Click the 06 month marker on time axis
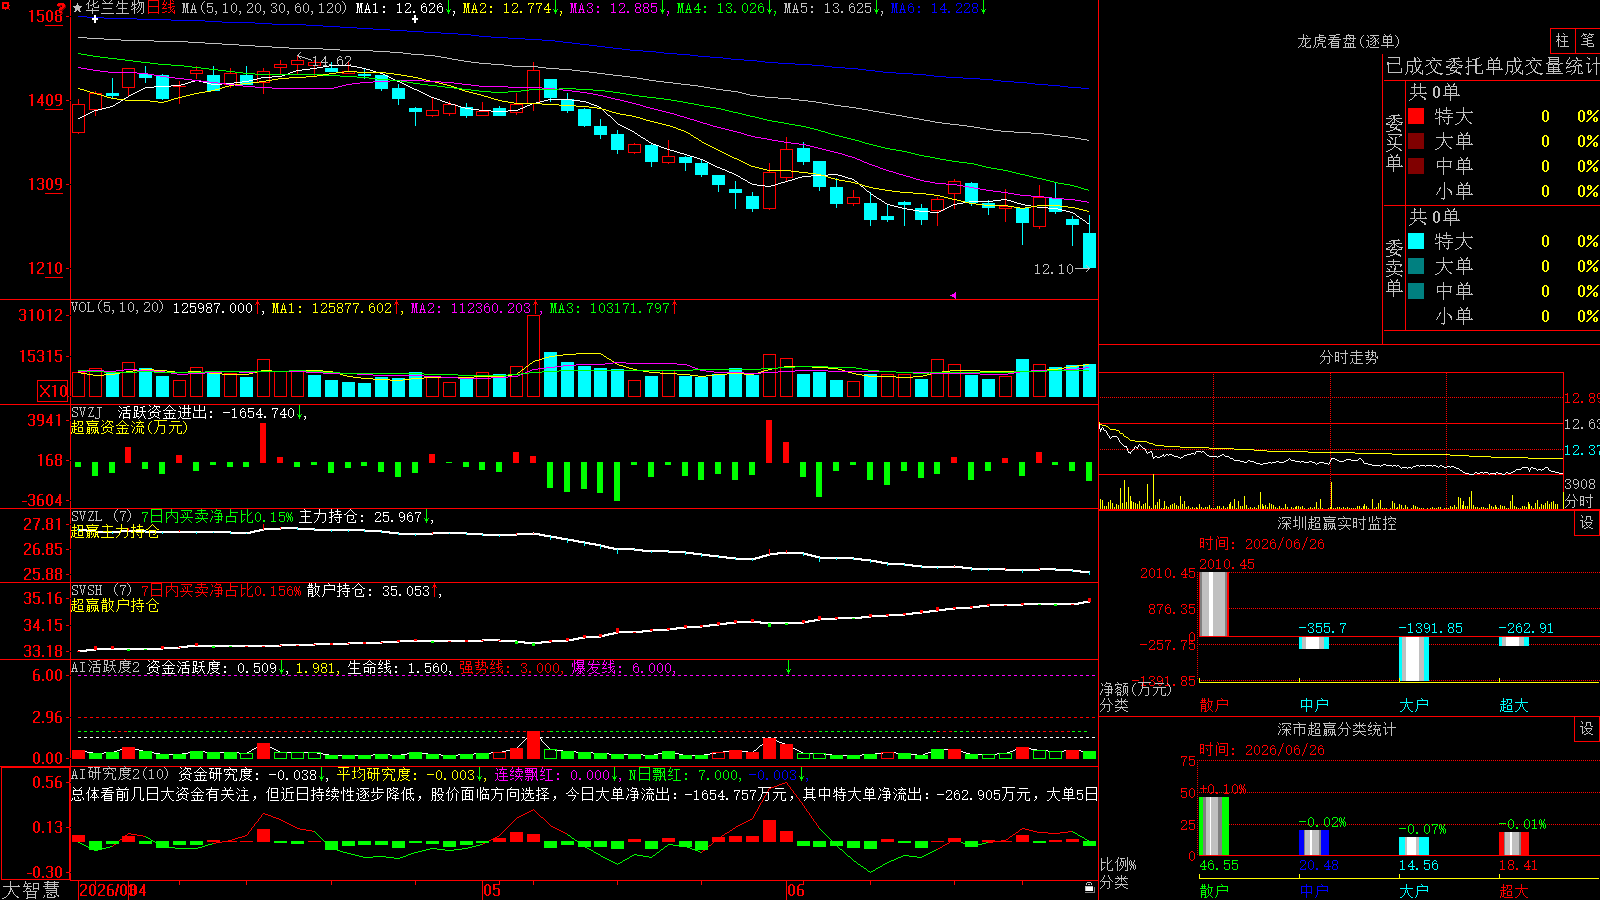This screenshot has width=1600, height=900. (x=795, y=890)
